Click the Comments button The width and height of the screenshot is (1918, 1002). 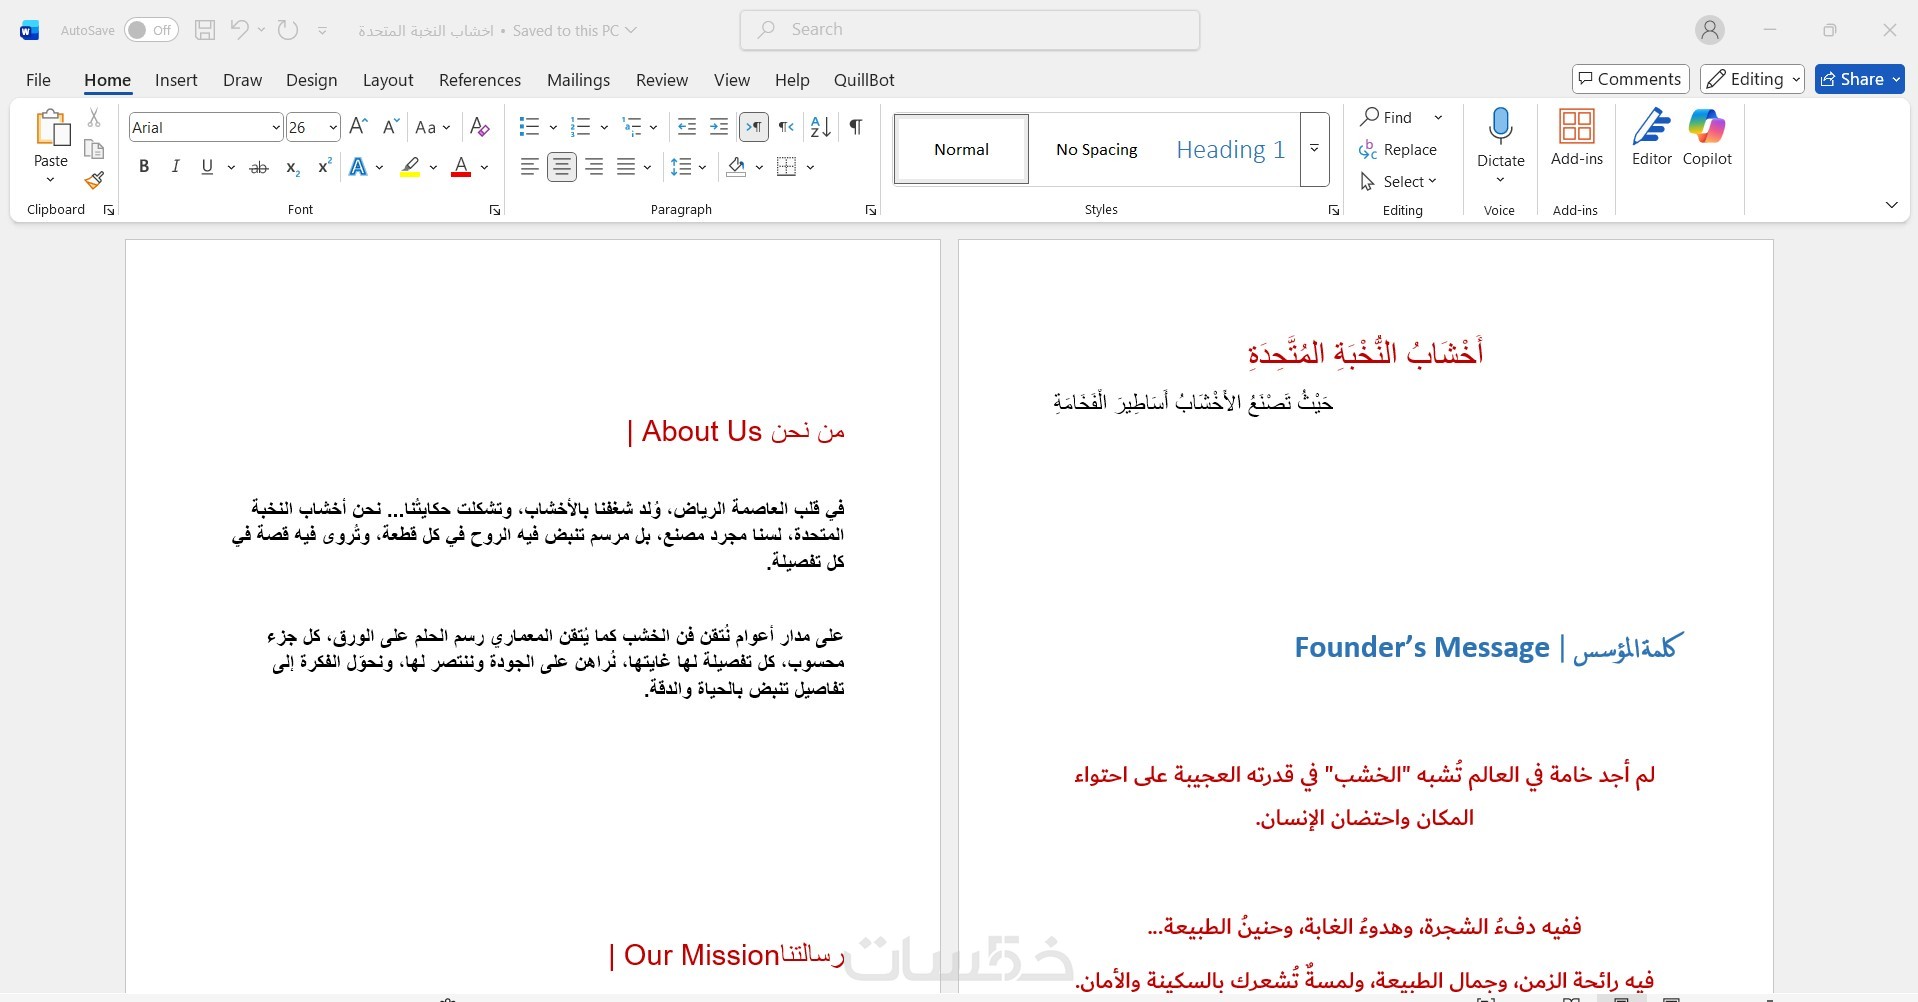[x=1630, y=79]
